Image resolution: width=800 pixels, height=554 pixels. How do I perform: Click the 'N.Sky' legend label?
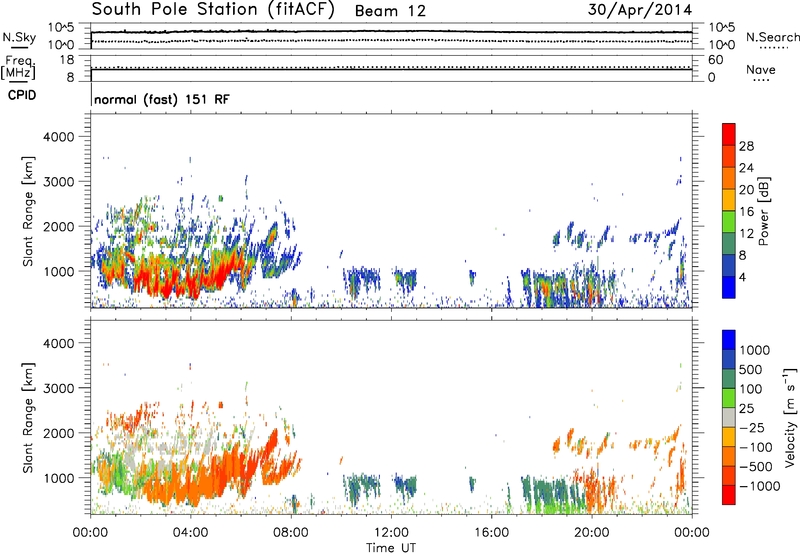tap(19, 37)
